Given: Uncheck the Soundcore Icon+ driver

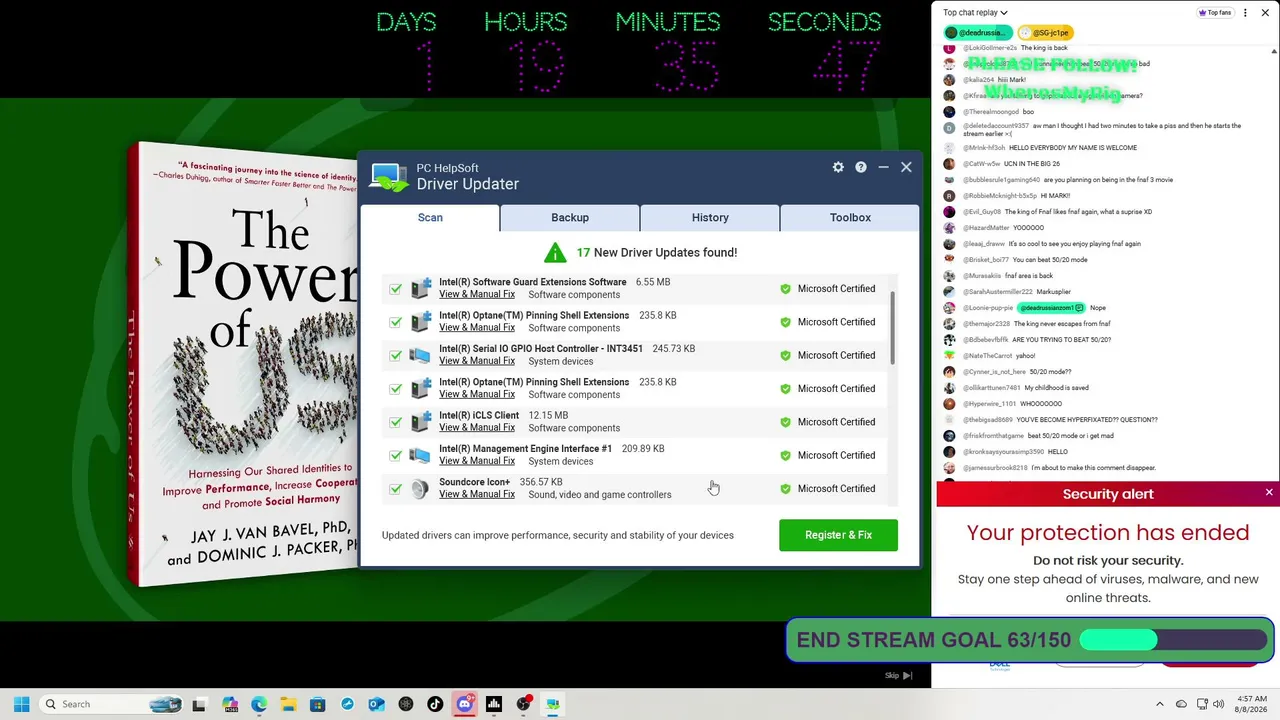Looking at the screenshot, I should click(x=396, y=489).
